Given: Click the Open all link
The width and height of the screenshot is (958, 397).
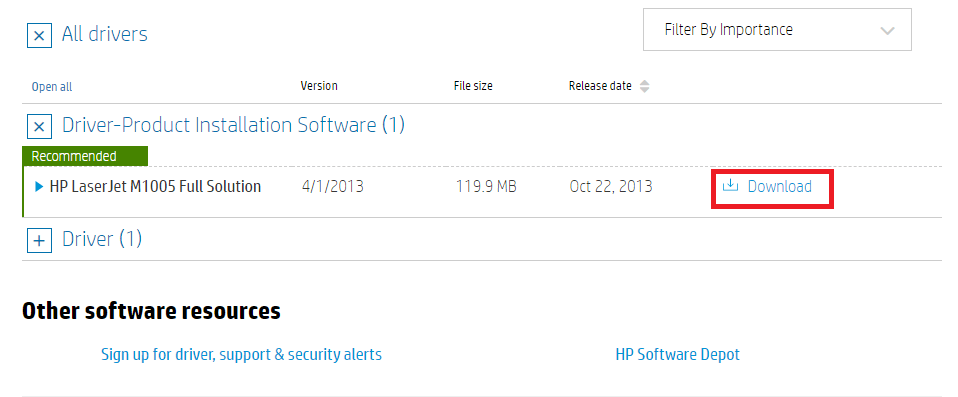Looking at the screenshot, I should (x=52, y=87).
